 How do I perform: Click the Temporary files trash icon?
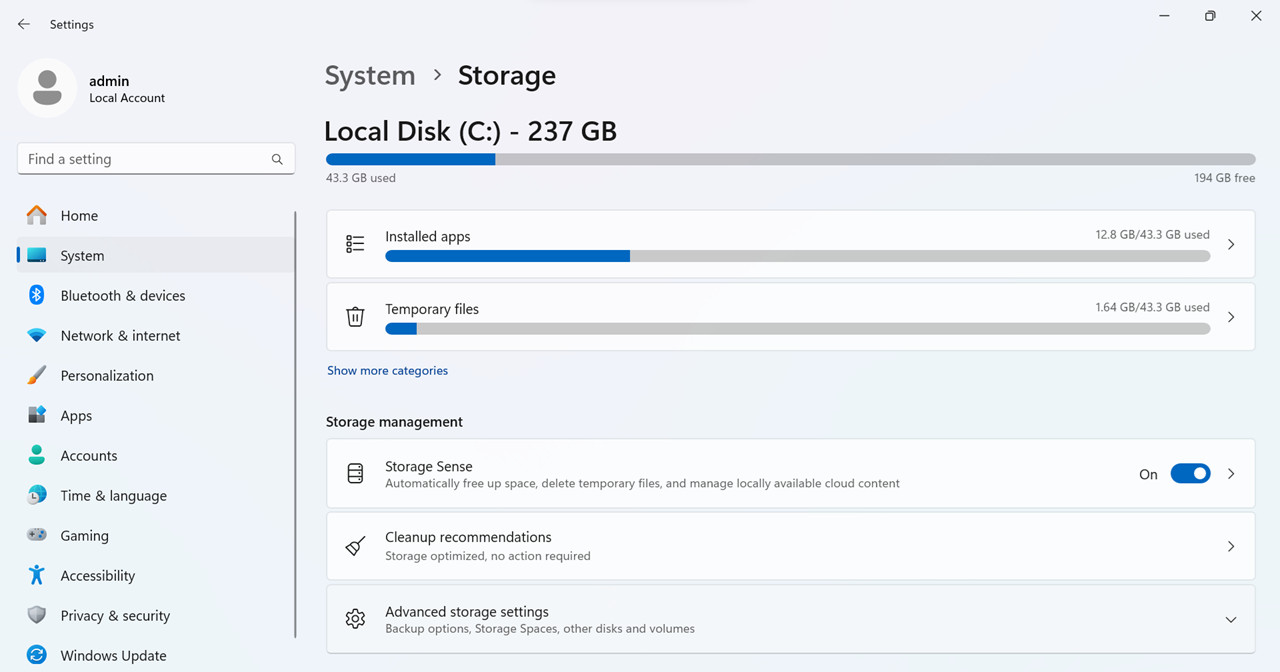(355, 317)
